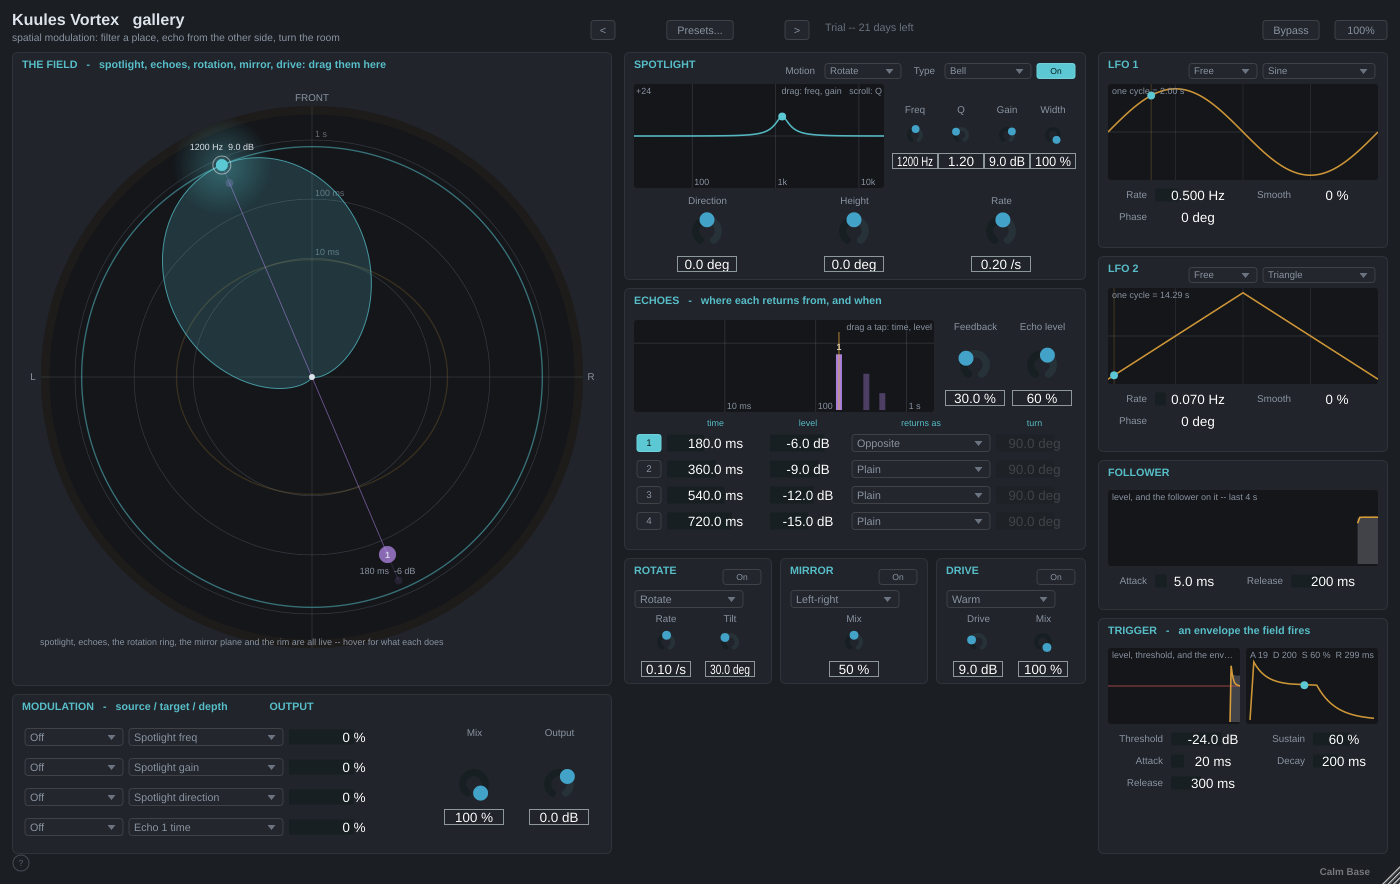This screenshot has height=884, width=1400.
Task: Click the LFO 1 phase marker point
Action: click(1151, 95)
